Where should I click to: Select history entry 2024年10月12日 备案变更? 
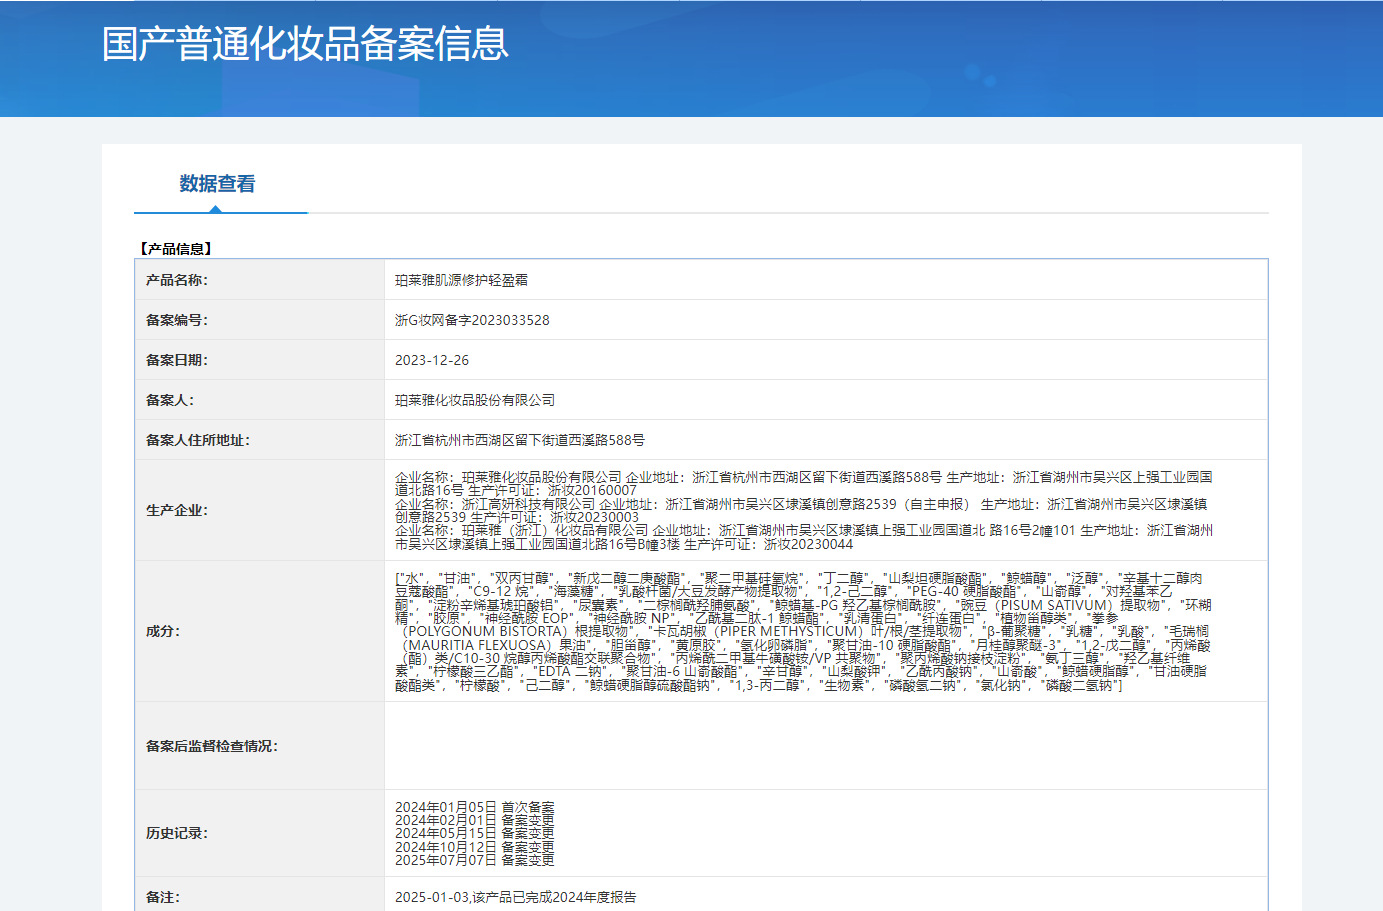click(474, 847)
